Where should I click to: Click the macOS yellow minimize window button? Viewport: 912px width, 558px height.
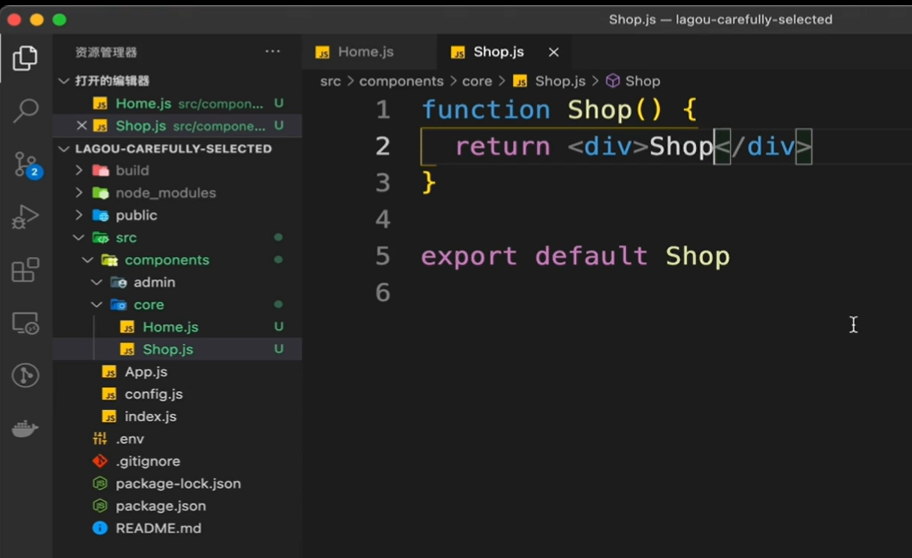(x=37, y=20)
